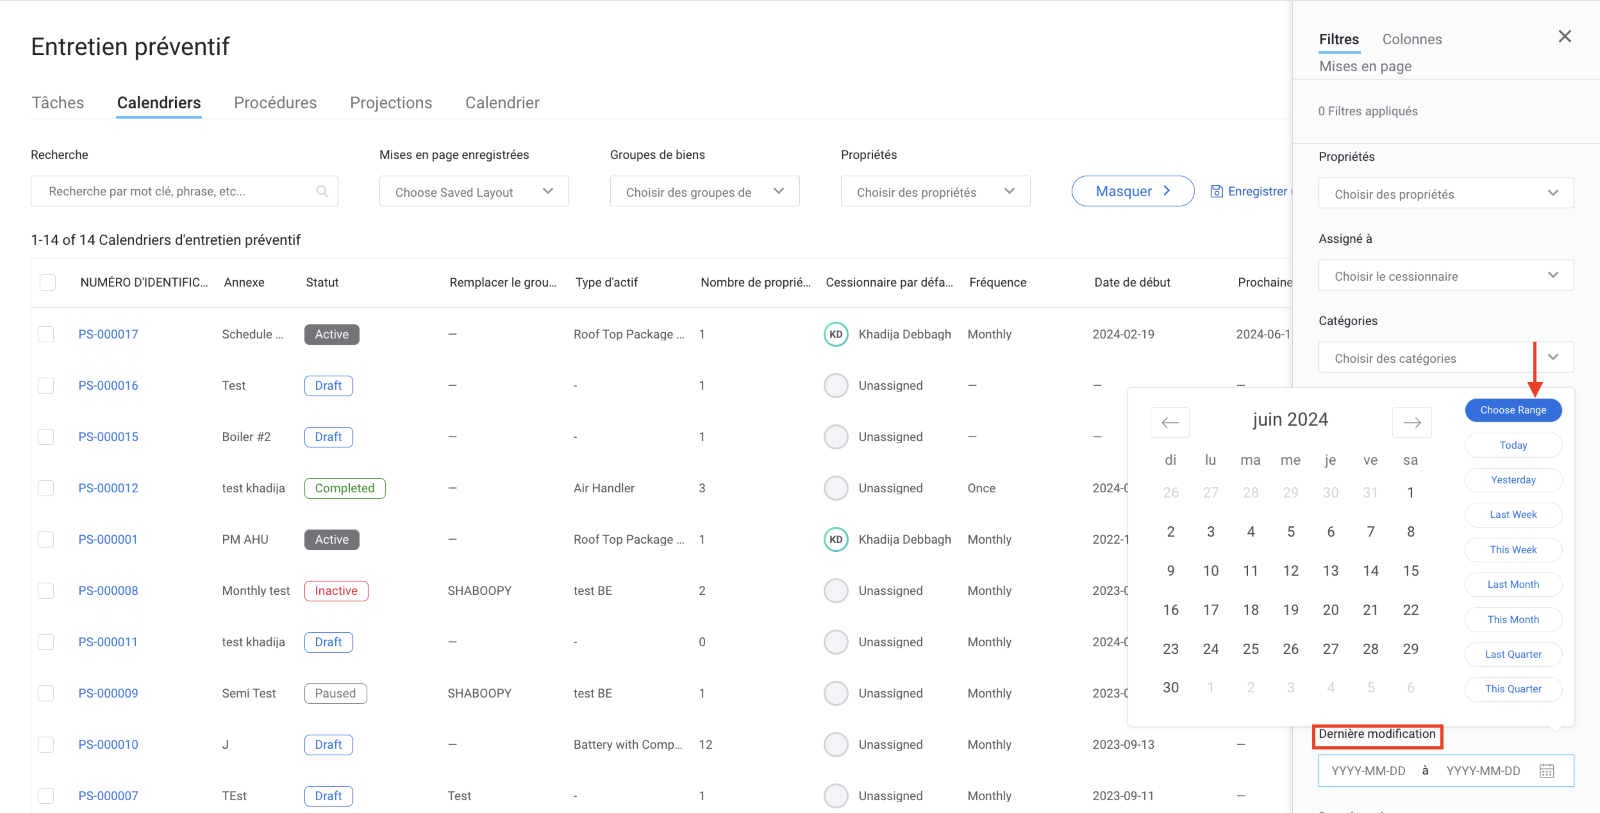Open calendar icon in Dernière modification field

point(1546,771)
